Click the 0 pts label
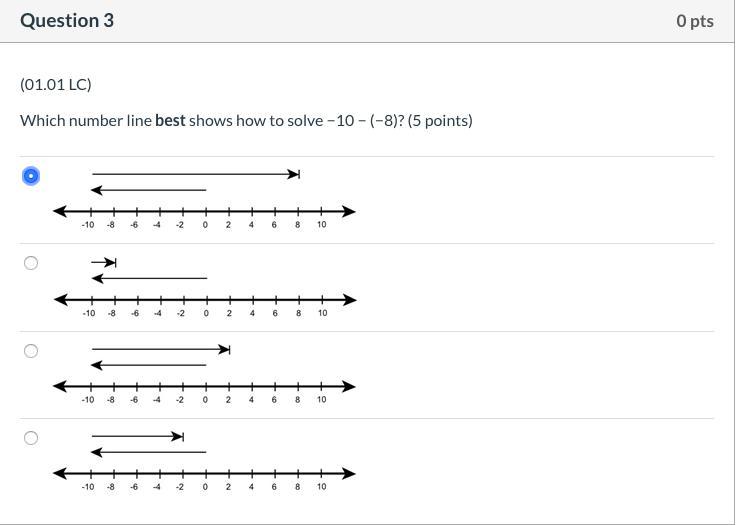This screenshot has height=525, width=736. [x=695, y=21]
